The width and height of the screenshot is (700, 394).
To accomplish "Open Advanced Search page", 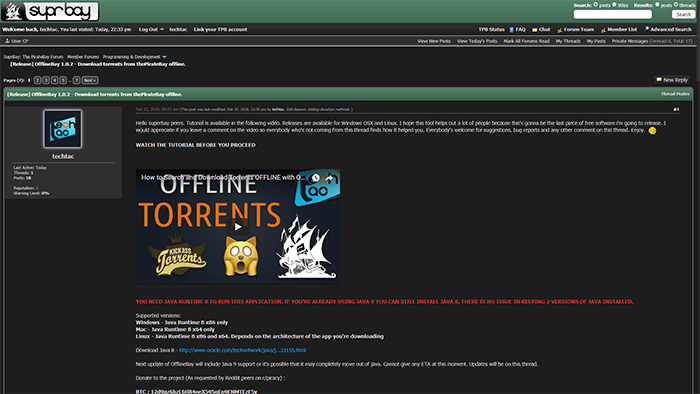I will pyautogui.click(x=671, y=29).
